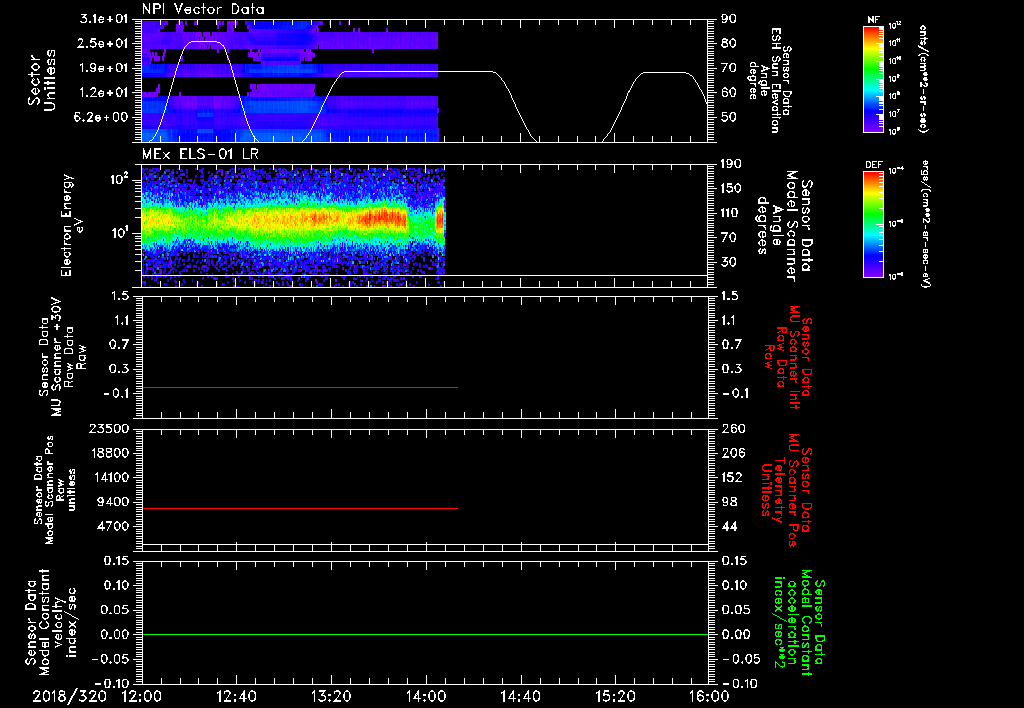Click the '2018/320' date label
Image resolution: width=1024 pixels, height=708 pixels.
click(69, 696)
